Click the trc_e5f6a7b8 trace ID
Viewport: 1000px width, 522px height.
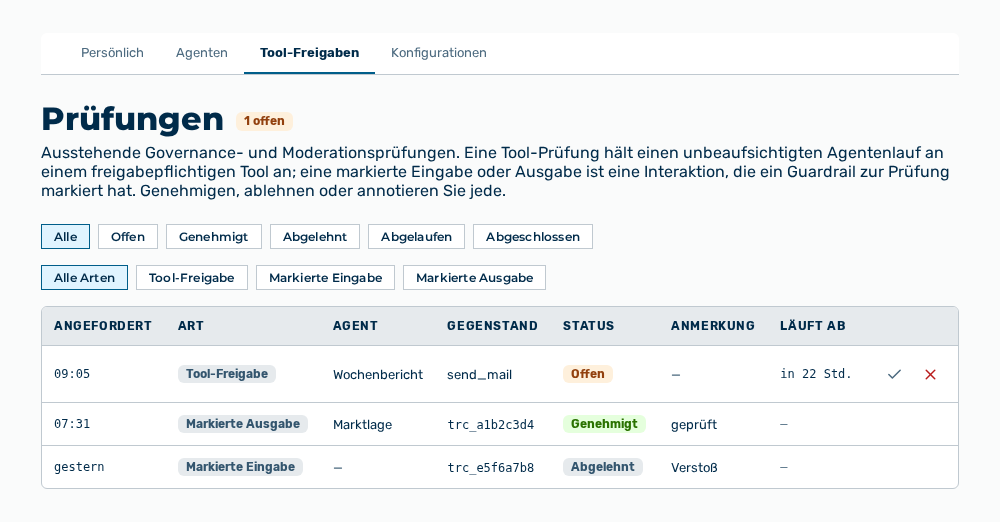tap(490, 468)
